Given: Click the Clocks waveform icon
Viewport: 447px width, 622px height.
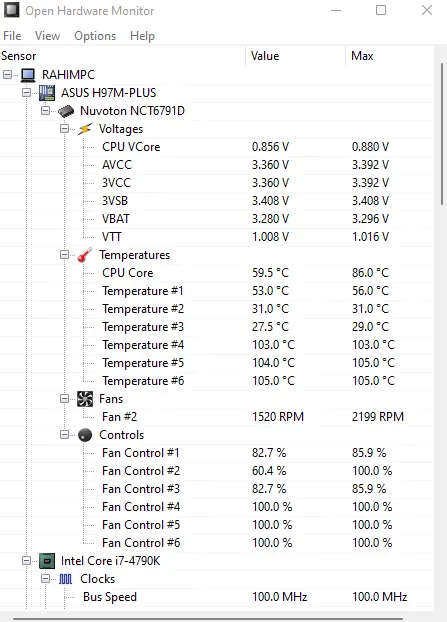Looking at the screenshot, I should 66,579.
